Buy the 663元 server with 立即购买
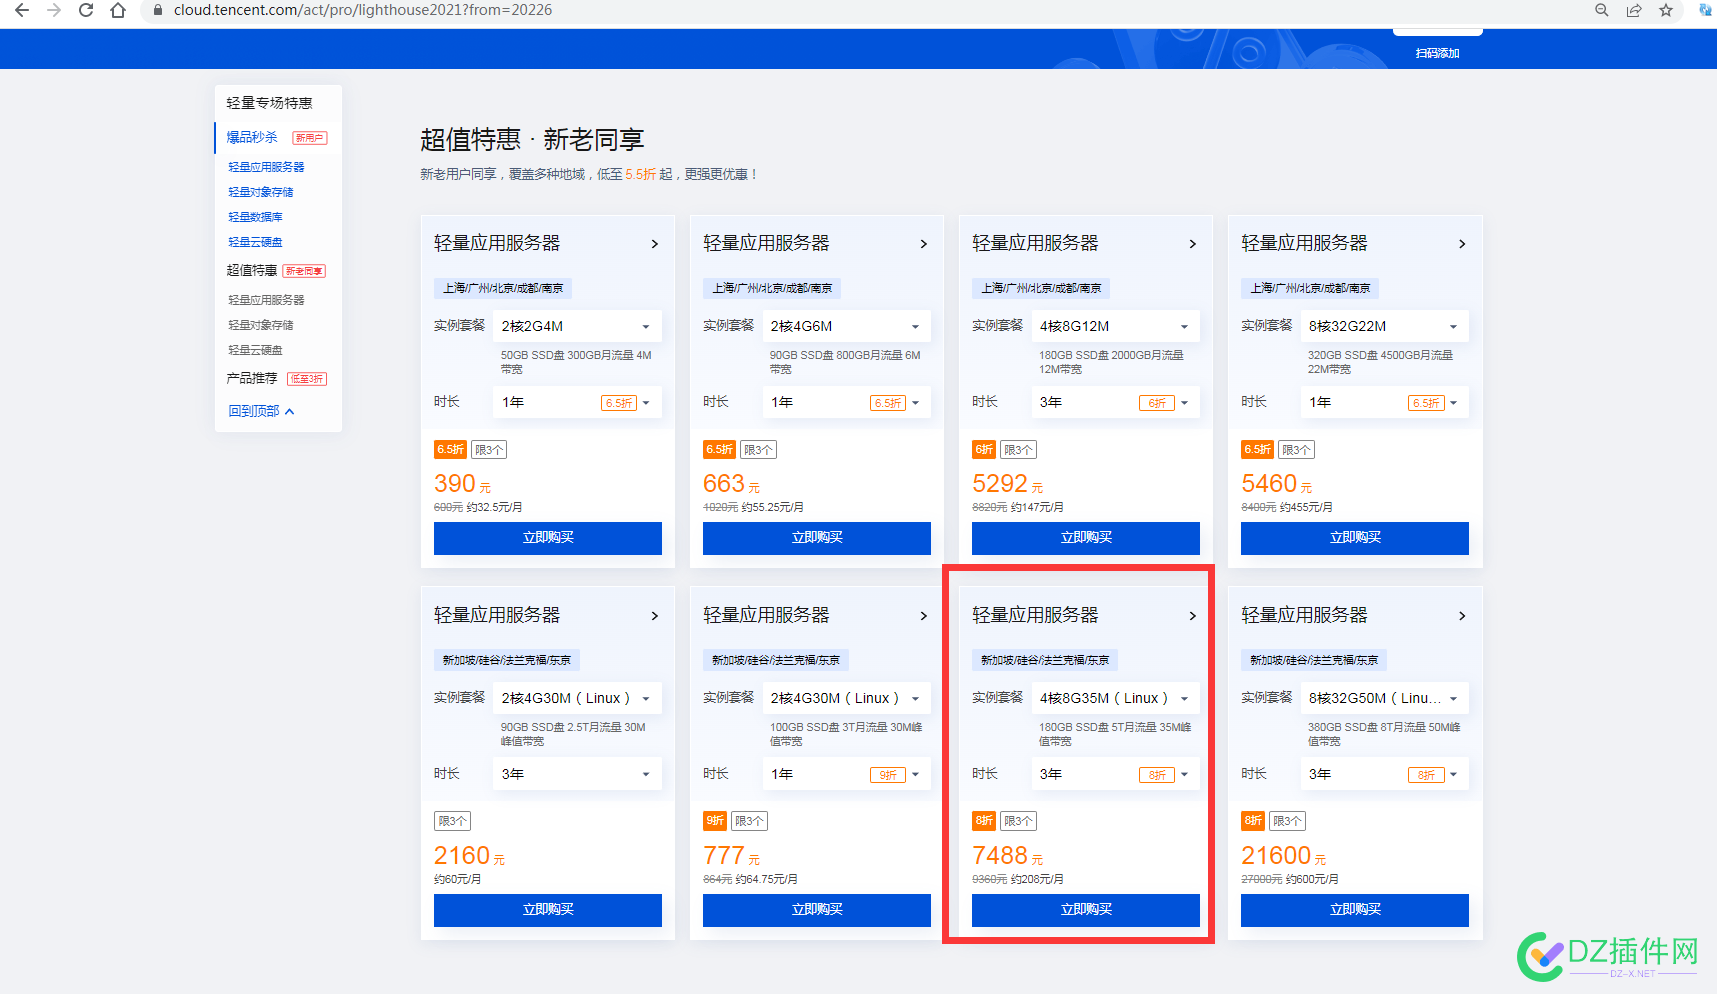Screen dimensions: 1717x997 tap(817, 538)
